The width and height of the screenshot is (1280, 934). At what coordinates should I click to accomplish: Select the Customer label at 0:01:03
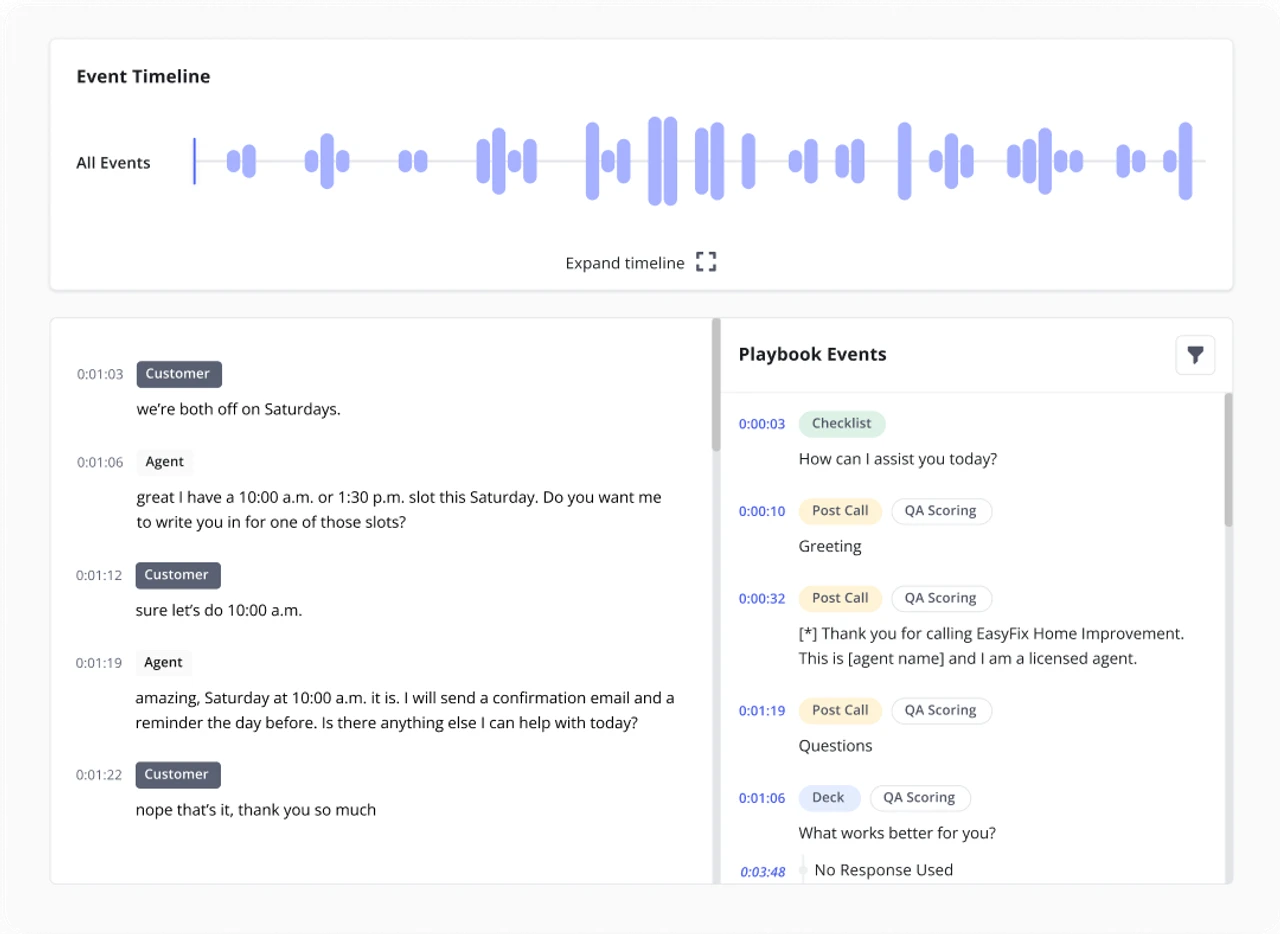click(178, 374)
